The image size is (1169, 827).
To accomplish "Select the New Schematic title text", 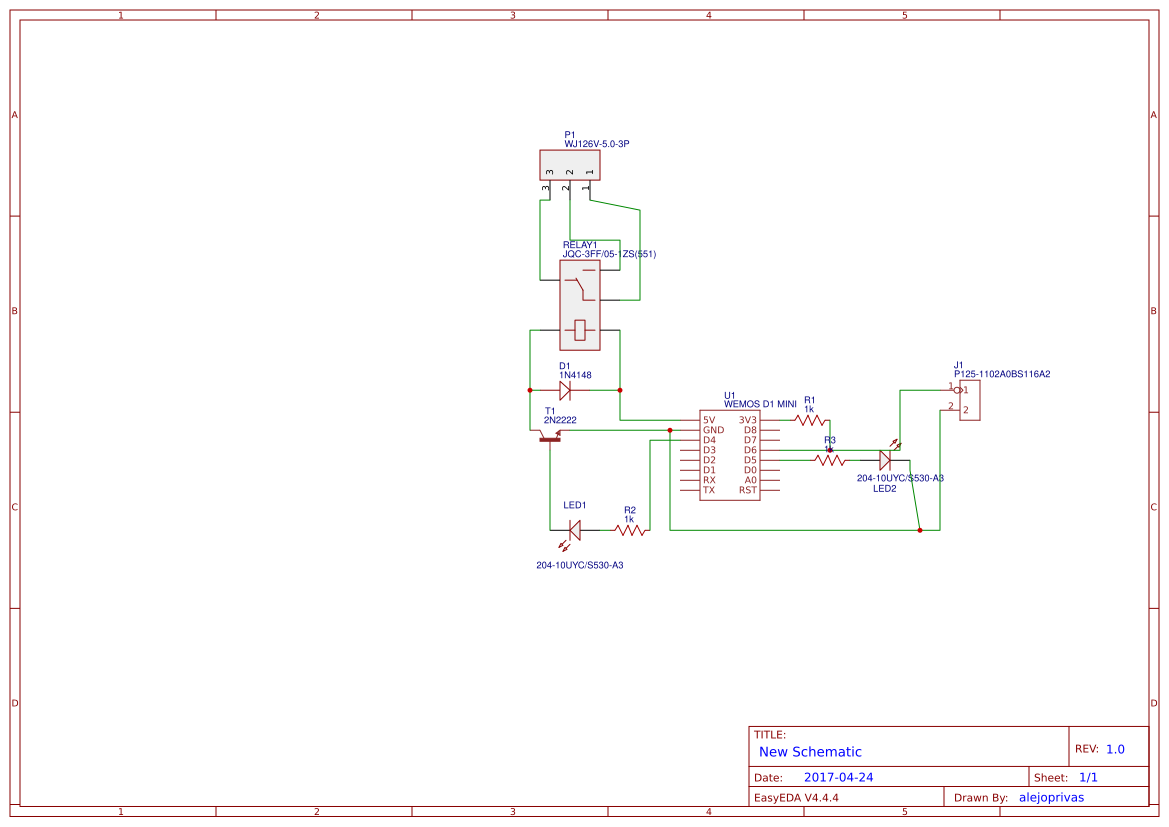I will 810,752.
